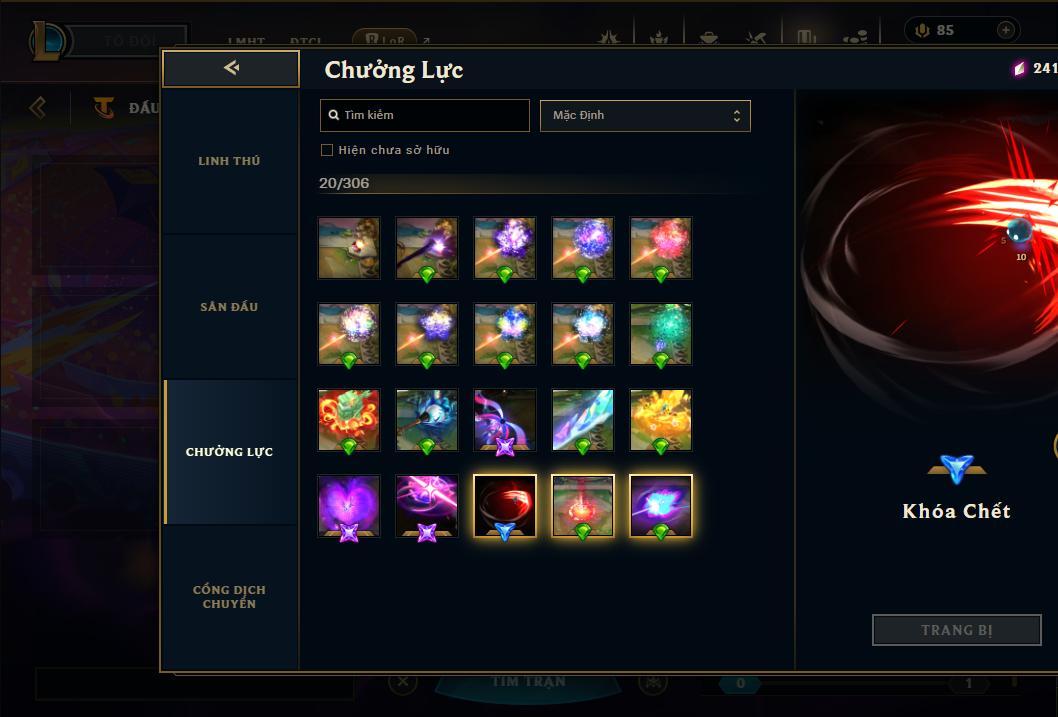Pick the green sparkle firework boom thumbnail
The image size is (1058, 717).
pos(661,334)
